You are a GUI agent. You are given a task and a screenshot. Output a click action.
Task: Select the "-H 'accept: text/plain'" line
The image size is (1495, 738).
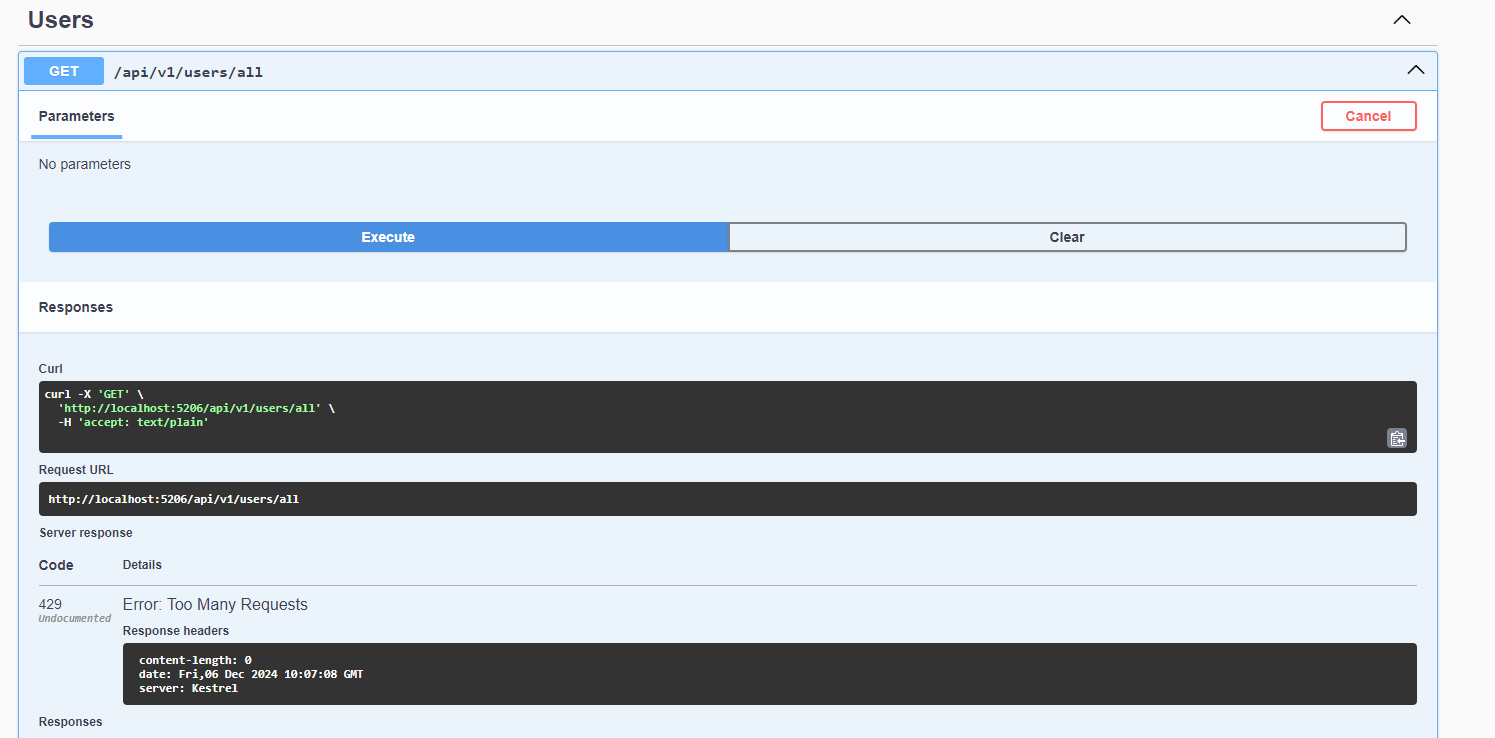click(x=133, y=422)
